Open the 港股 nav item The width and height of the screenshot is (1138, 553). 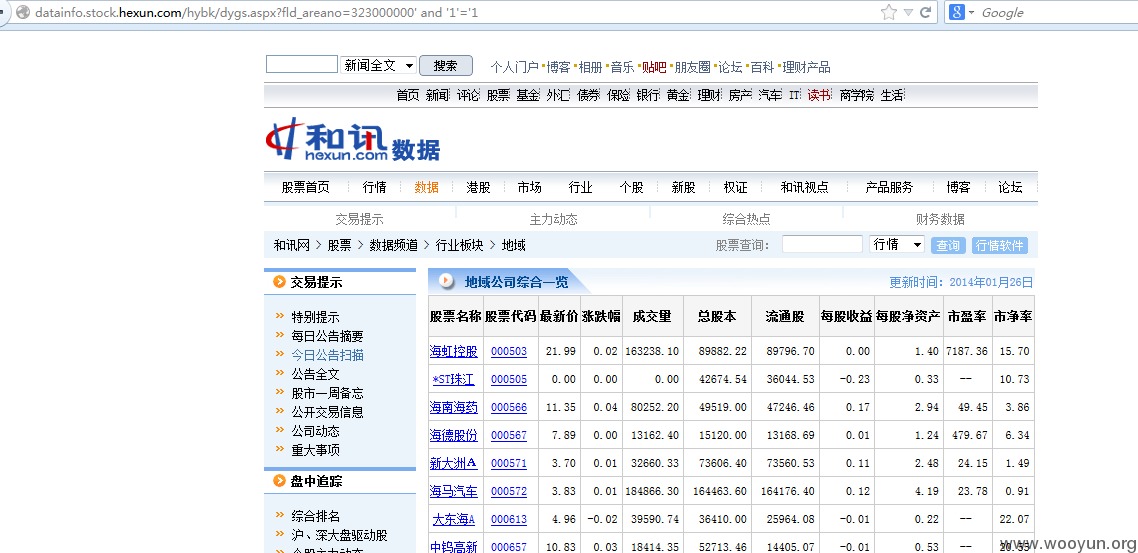478,187
